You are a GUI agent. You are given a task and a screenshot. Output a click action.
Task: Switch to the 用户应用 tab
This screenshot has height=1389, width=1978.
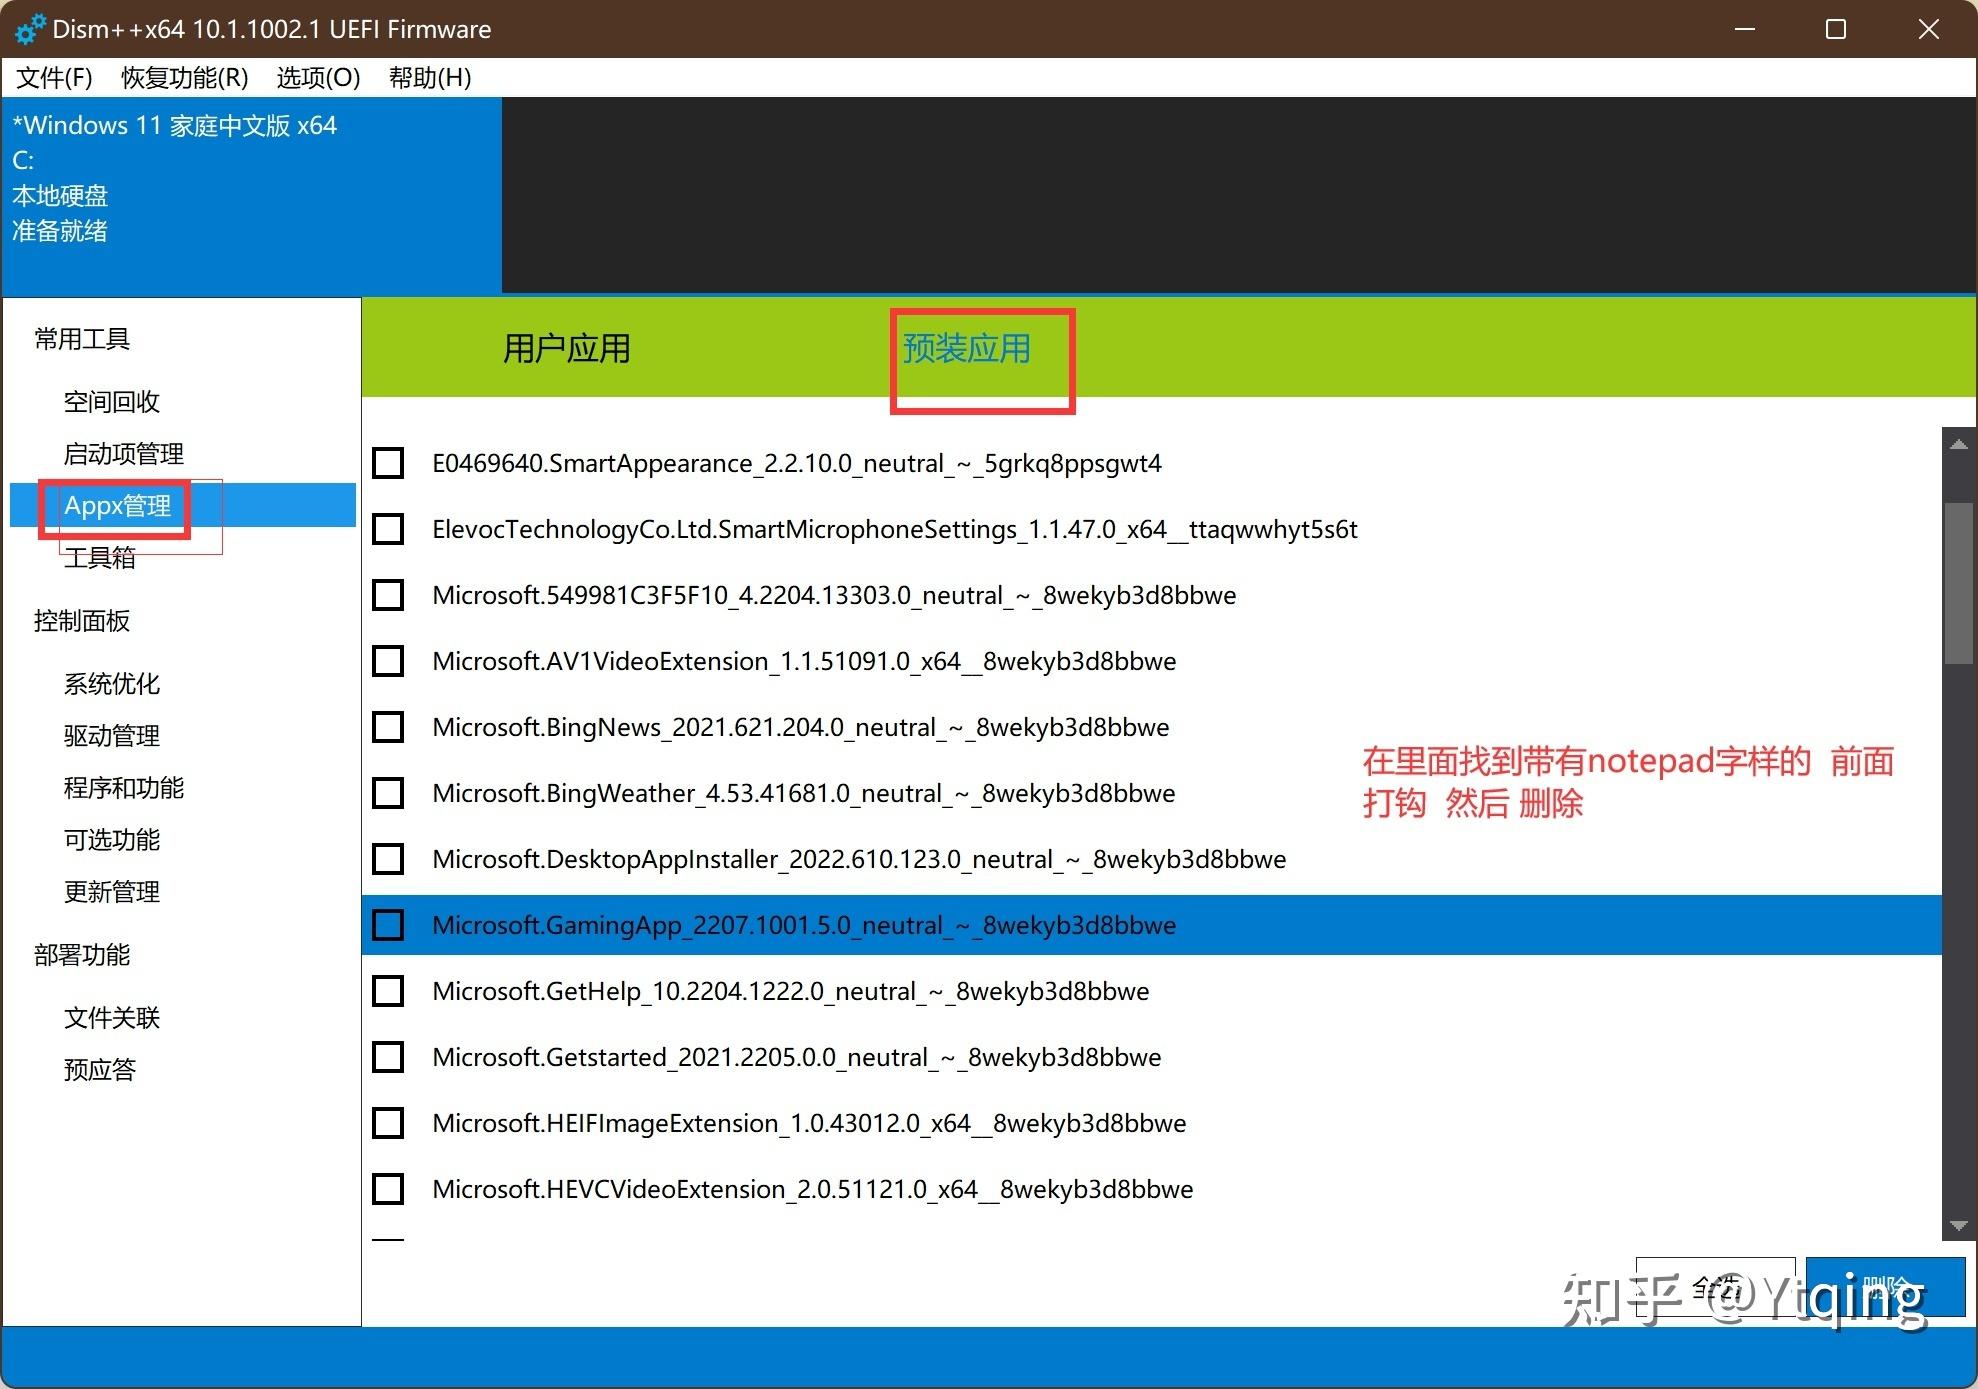click(x=566, y=349)
